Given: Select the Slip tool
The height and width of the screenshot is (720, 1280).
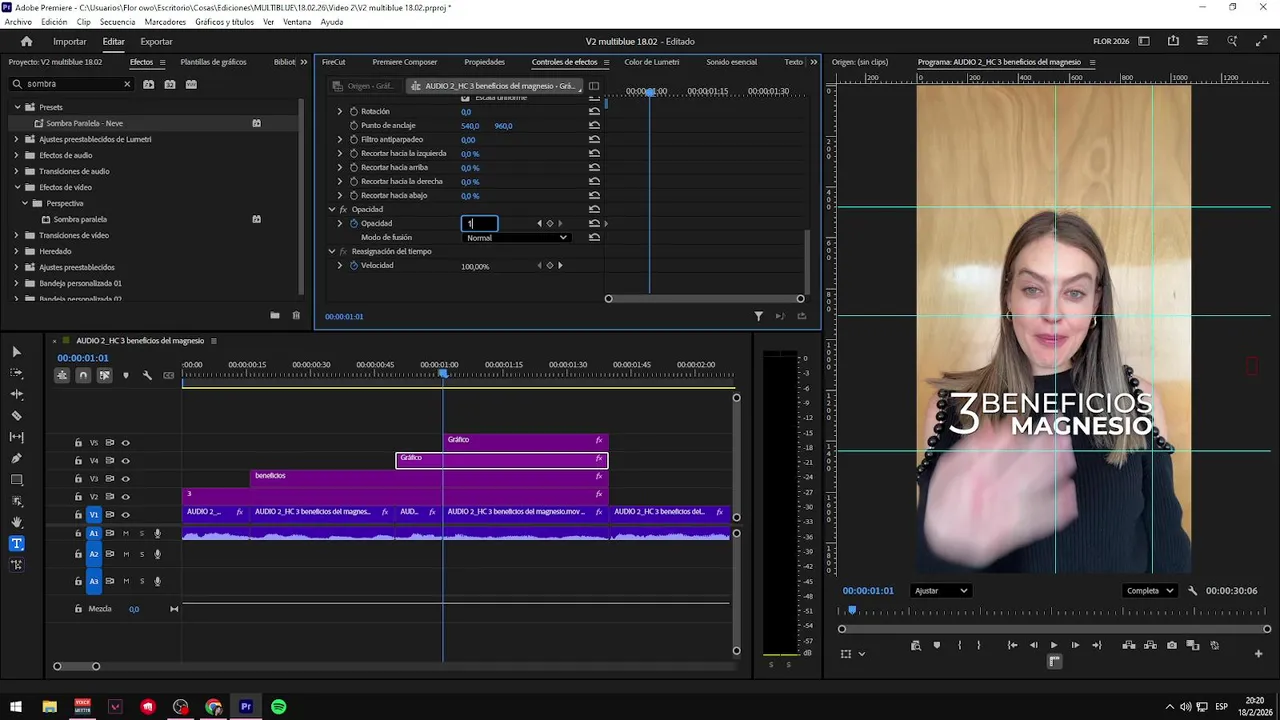Looking at the screenshot, I should tap(16, 437).
